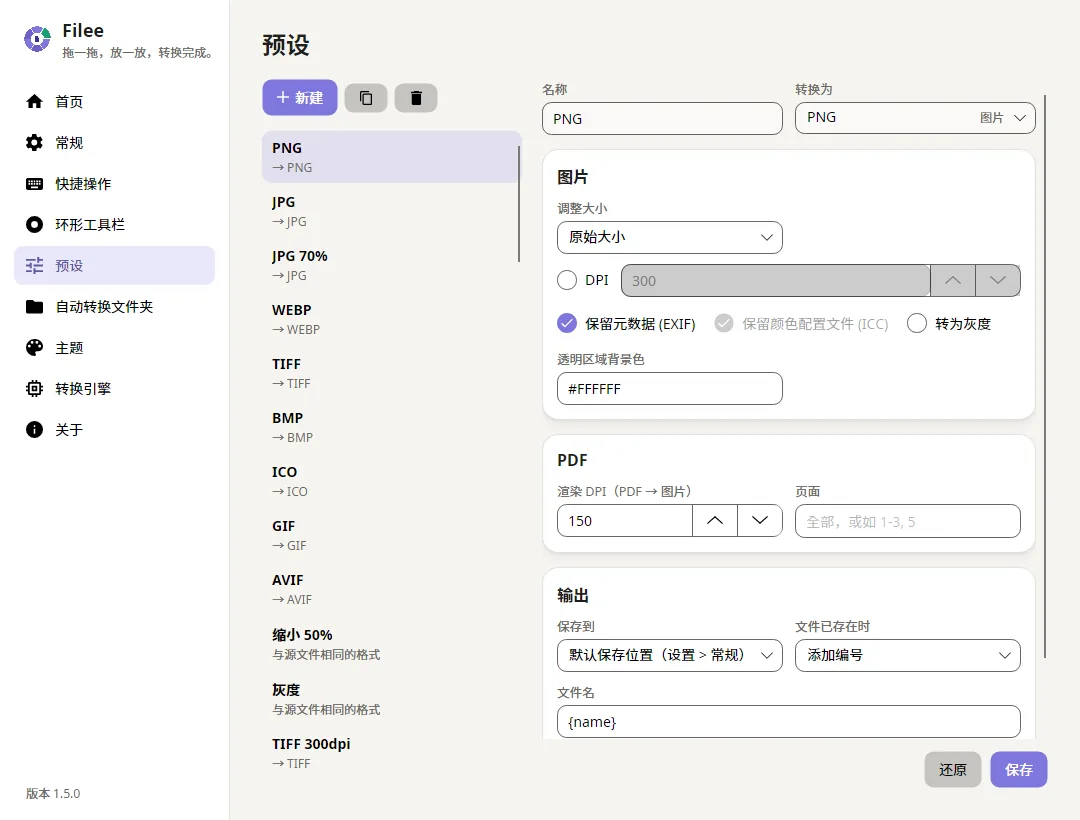Select the WEBP preset
Screen dimensions: 1080x820
pos(390,319)
